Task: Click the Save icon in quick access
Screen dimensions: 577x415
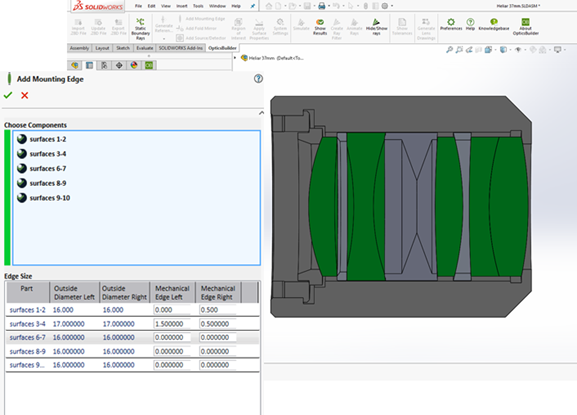Action: 307,6
